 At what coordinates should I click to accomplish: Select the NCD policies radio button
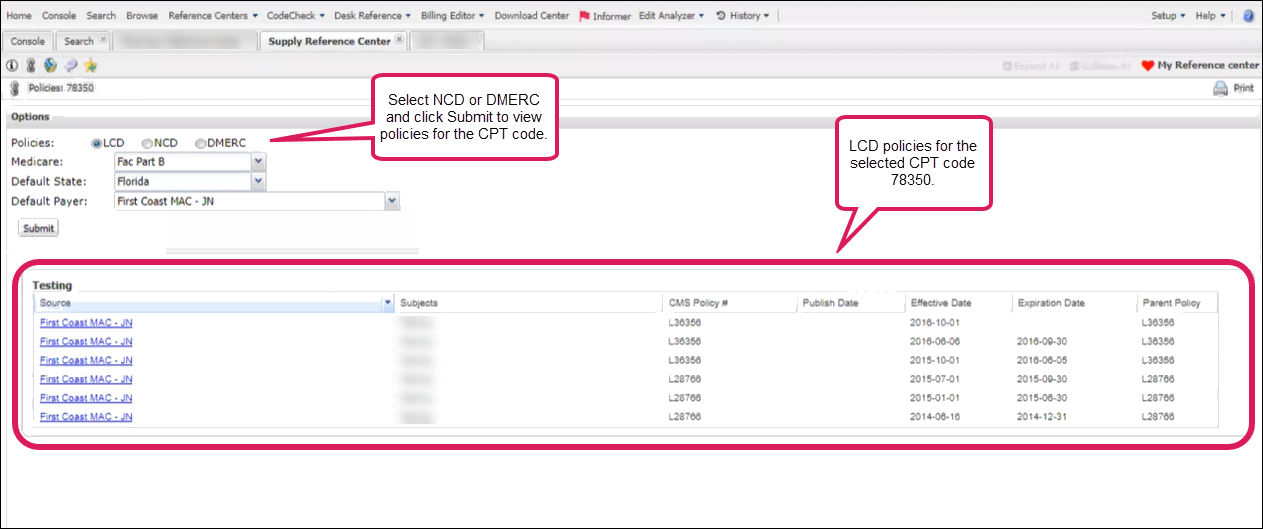click(147, 143)
